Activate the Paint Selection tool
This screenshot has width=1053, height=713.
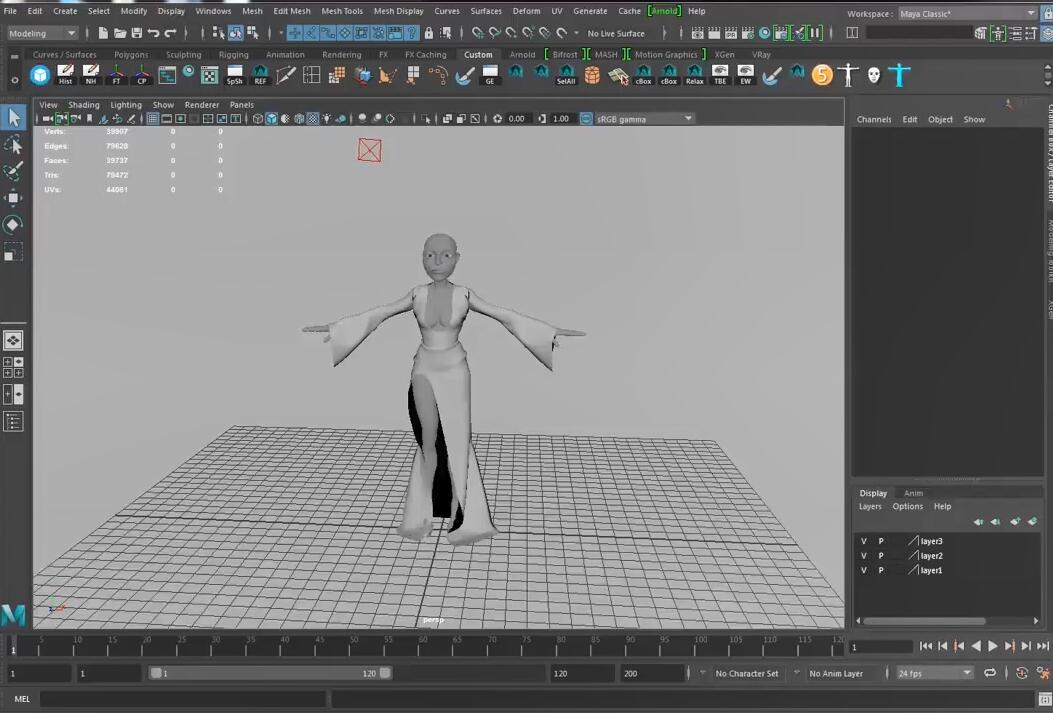13,171
